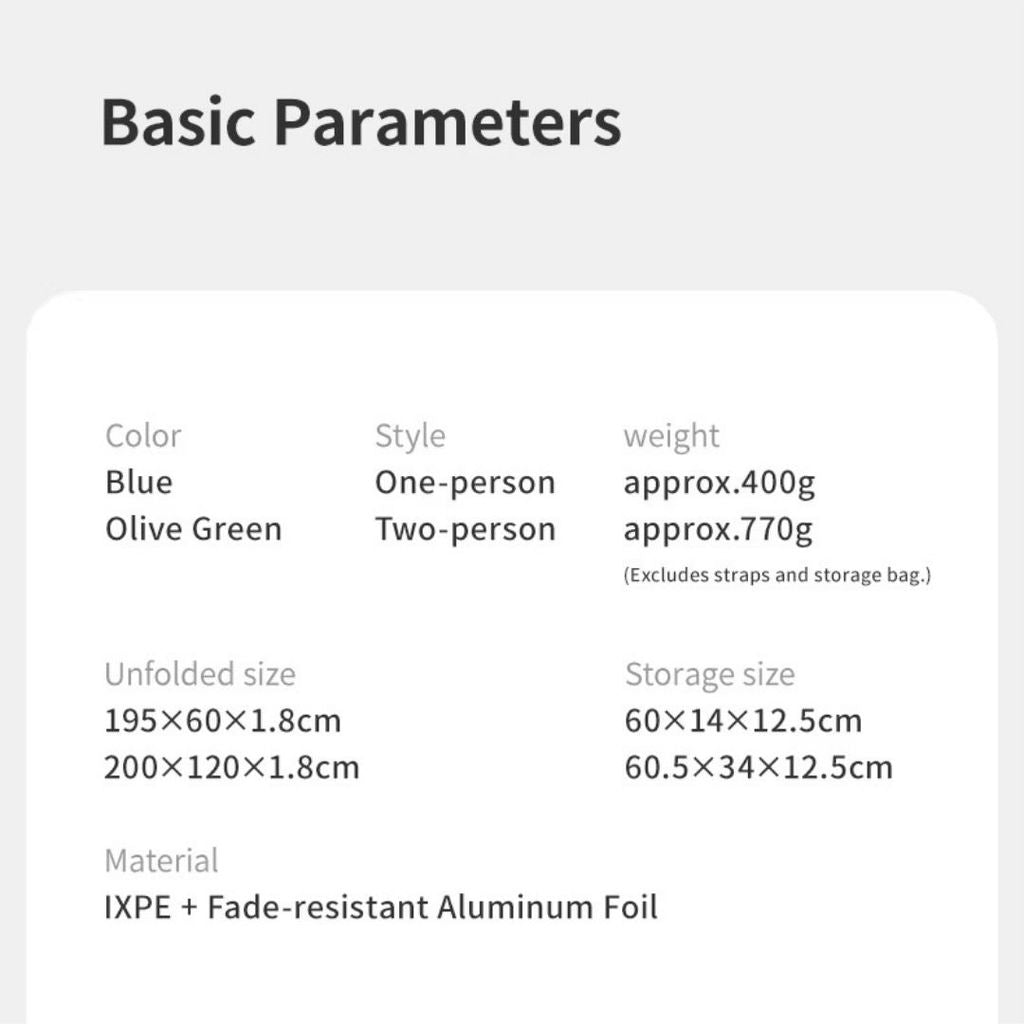Click the 'approx.770g' weight value
Viewport: 1024px width, 1024px height.
(718, 529)
